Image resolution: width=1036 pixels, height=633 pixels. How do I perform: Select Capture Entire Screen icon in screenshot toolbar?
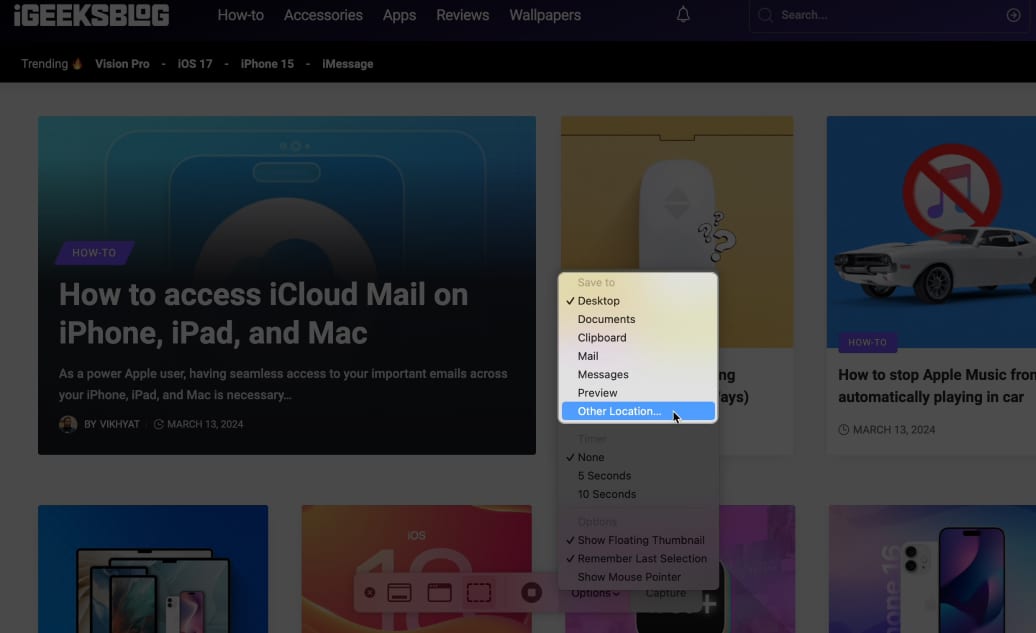pyautogui.click(x=399, y=593)
